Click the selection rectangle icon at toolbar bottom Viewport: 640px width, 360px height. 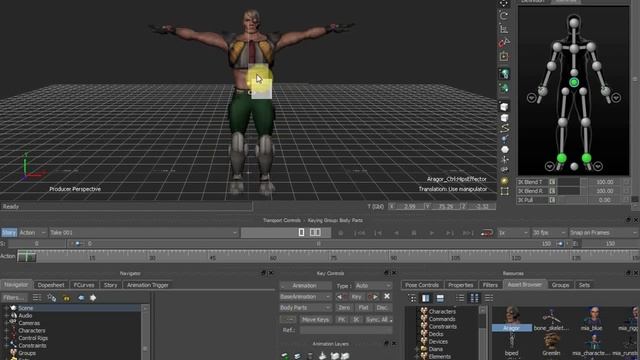(x=505, y=191)
